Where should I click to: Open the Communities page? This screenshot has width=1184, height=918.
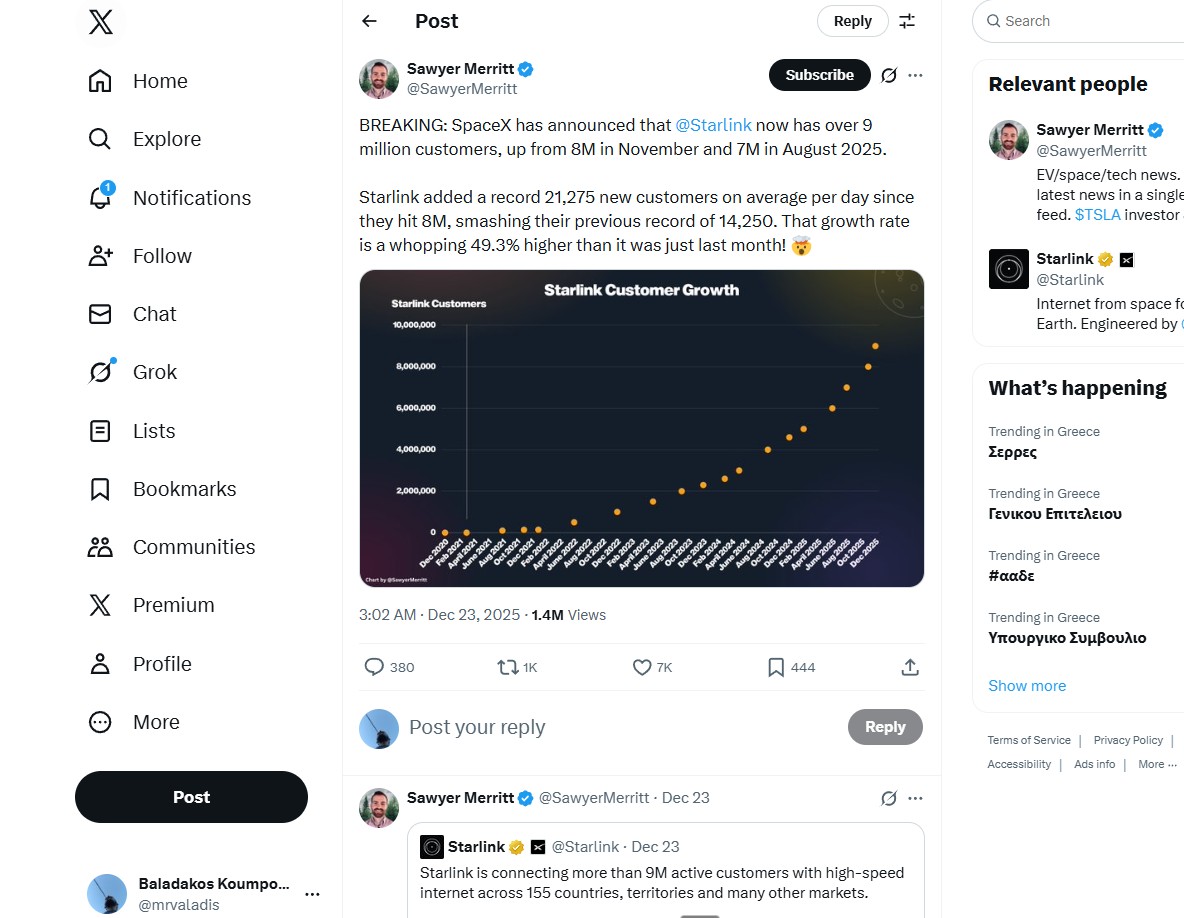coord(100,547)
